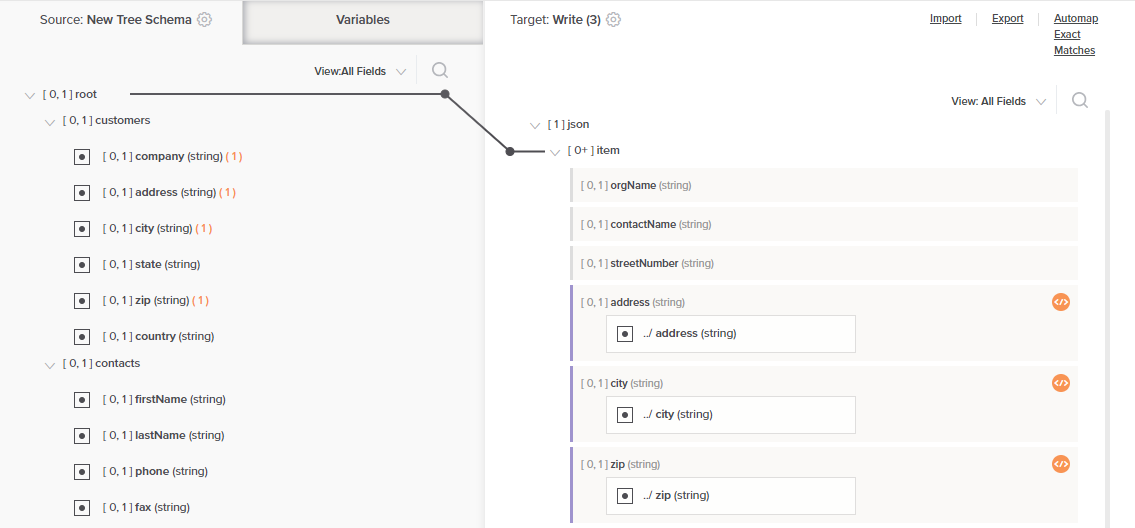Select the fax source field icon
This screenshot has width=1135, height=528.
pyautogui.click(x=82, y=508)
